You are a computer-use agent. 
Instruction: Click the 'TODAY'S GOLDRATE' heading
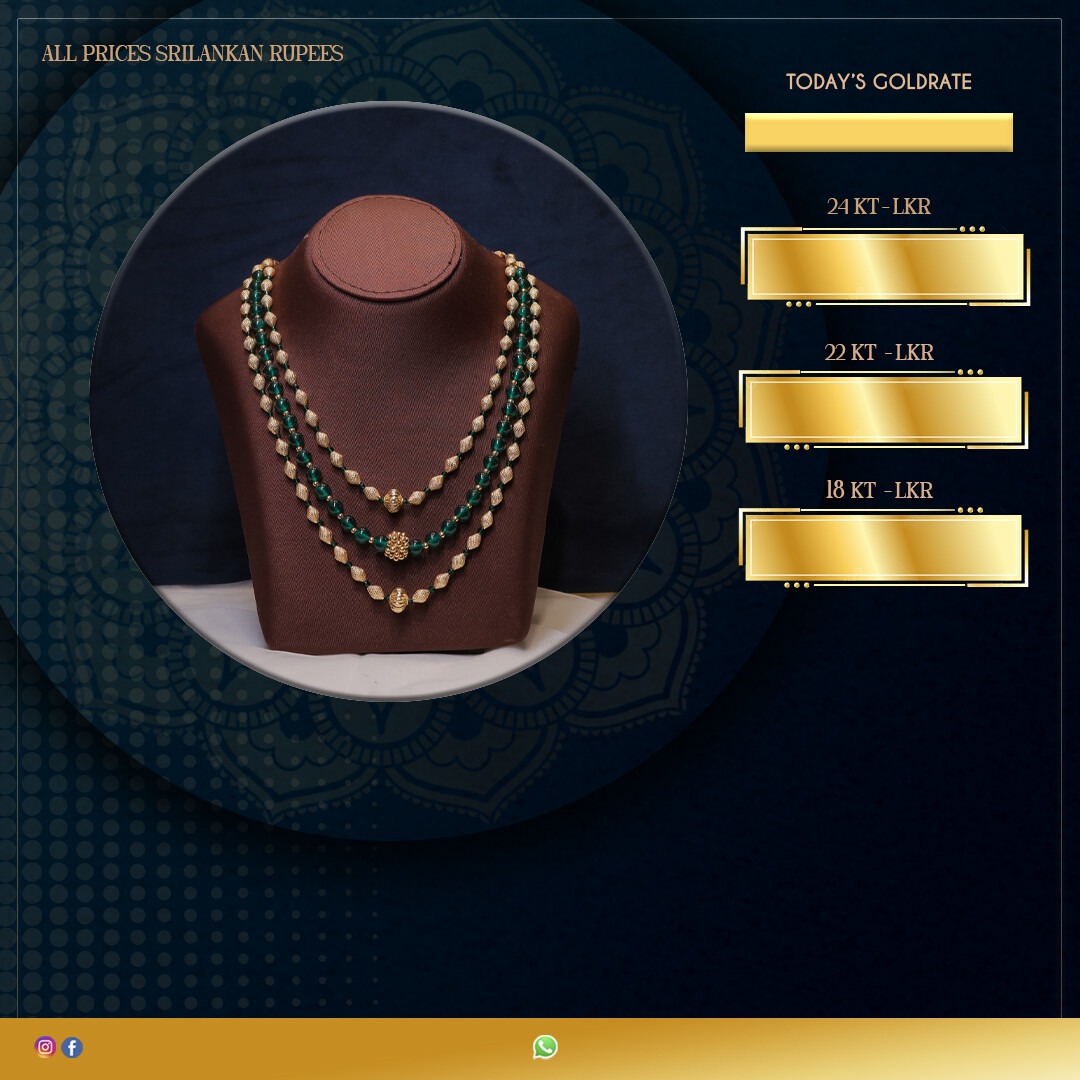click(879, 82)
